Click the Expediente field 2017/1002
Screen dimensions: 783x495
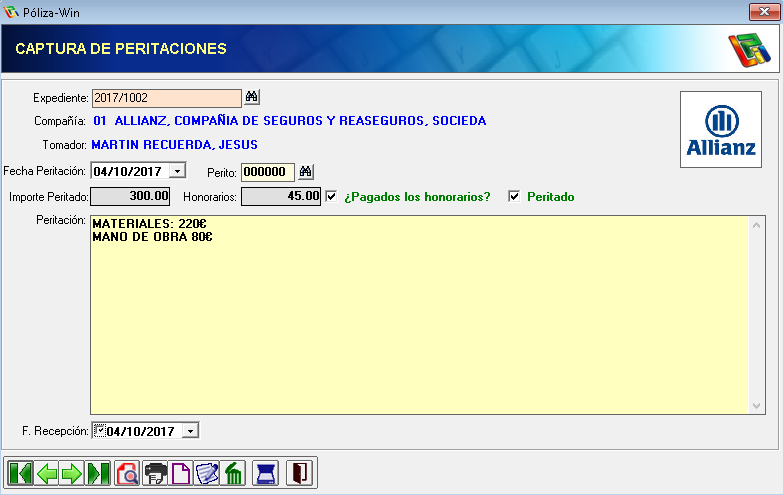click(x=167, y=98)
